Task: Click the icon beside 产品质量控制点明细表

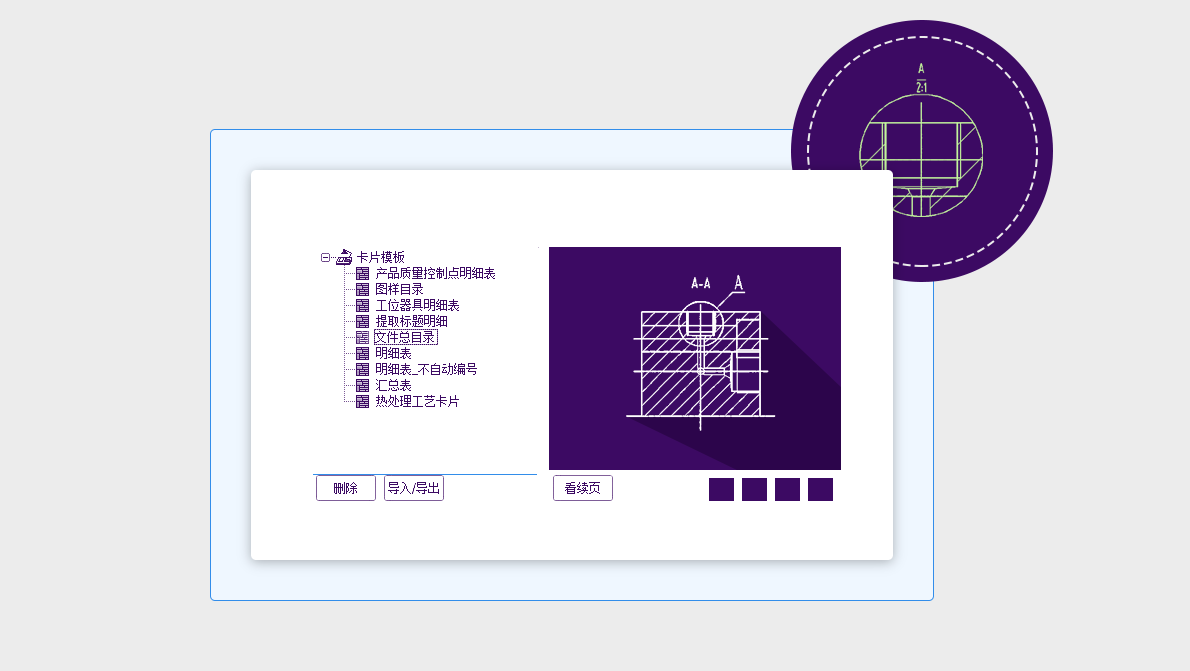Action: 362,273
